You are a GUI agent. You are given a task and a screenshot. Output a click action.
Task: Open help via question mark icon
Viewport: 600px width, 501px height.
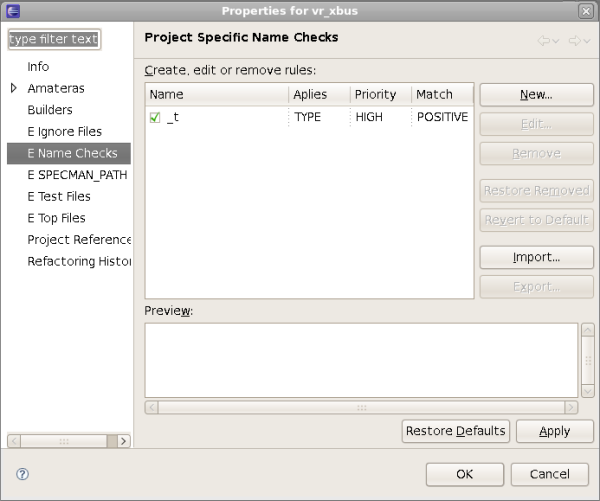click(x=23, y=474)
